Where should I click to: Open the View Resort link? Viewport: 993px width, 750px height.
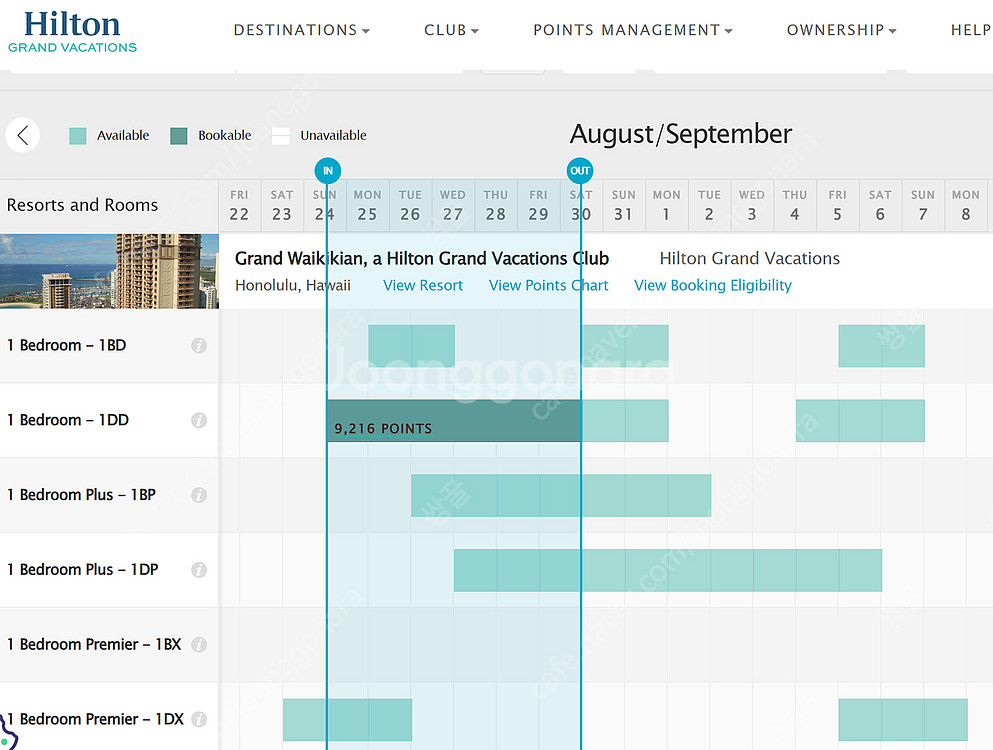(x=423, y=285)
